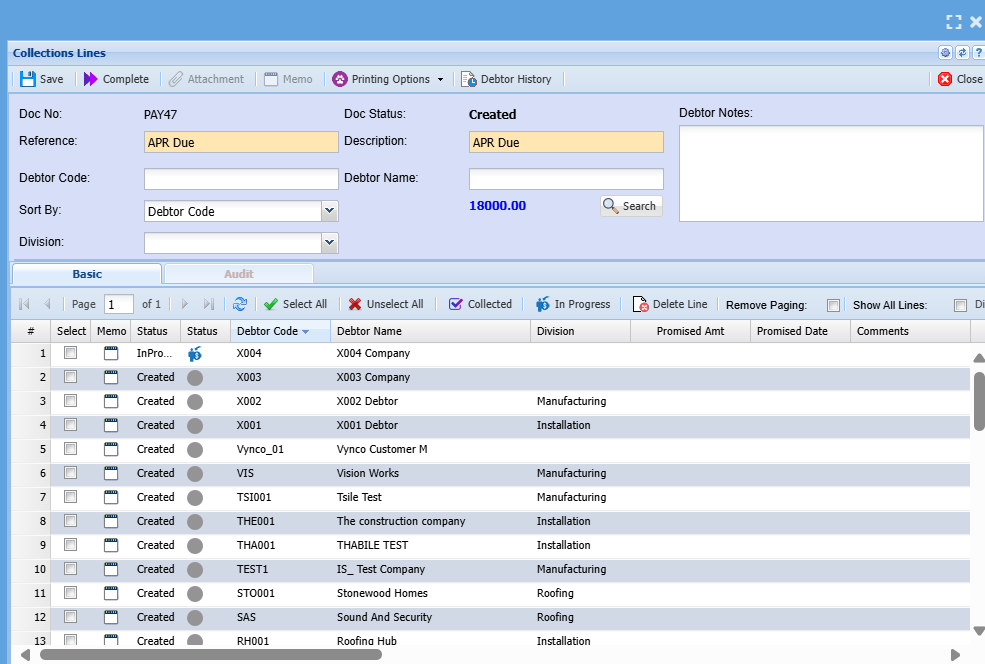The height and width of the screenshot is (664, 985).
Task: Click the Delete Line icon
Action: (x=641, y=304)
